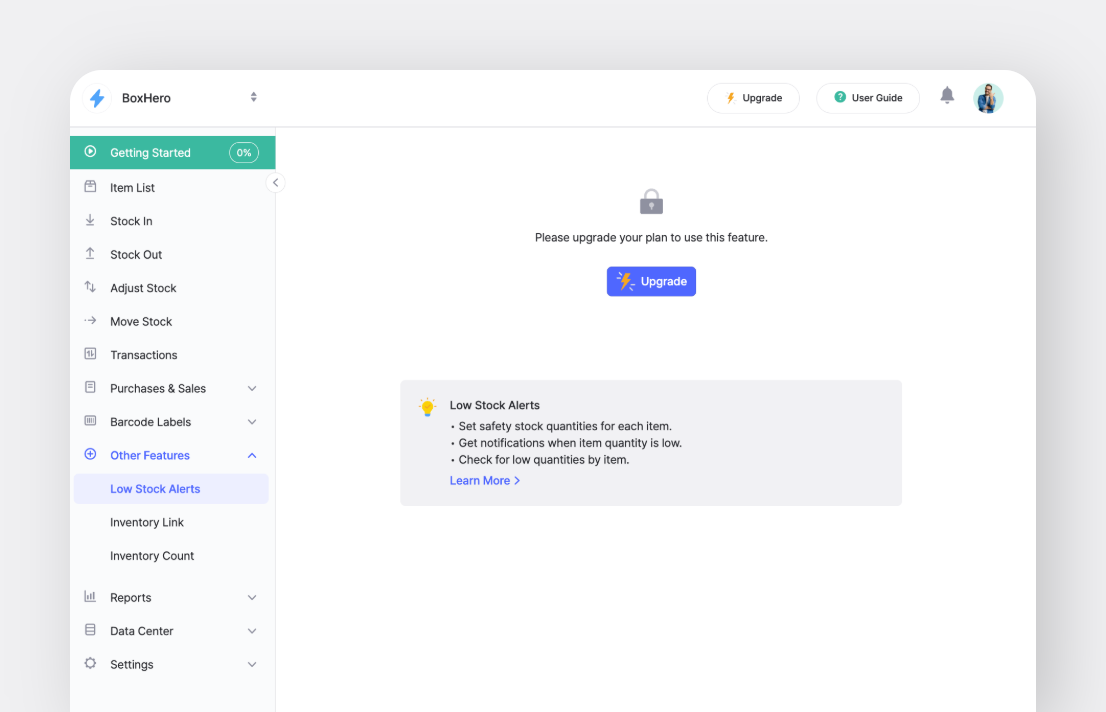Open the Learn More link
This screenshot has height=712, width=1106.
pyautogui.click(x=484, y=480)
